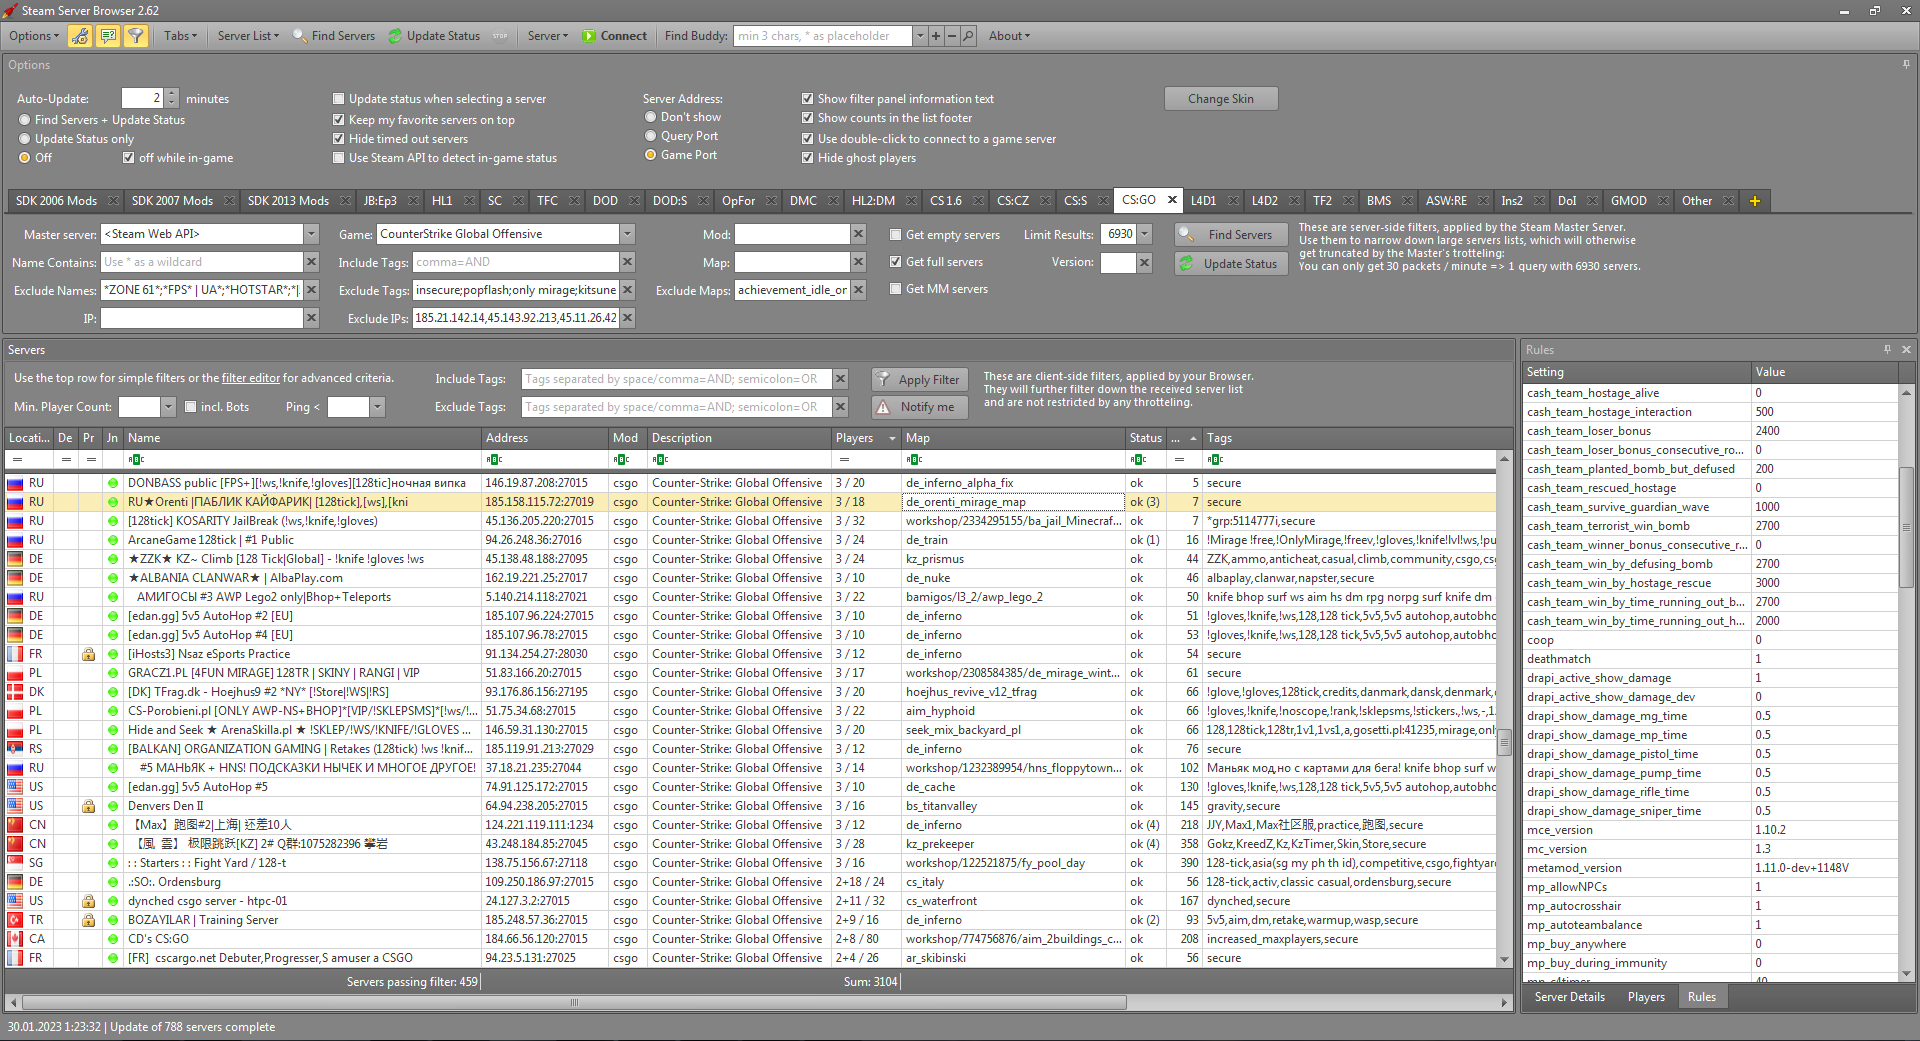The image size is (1920, 1041).
Task: Clear the Version field
Action: (1145, 262)
